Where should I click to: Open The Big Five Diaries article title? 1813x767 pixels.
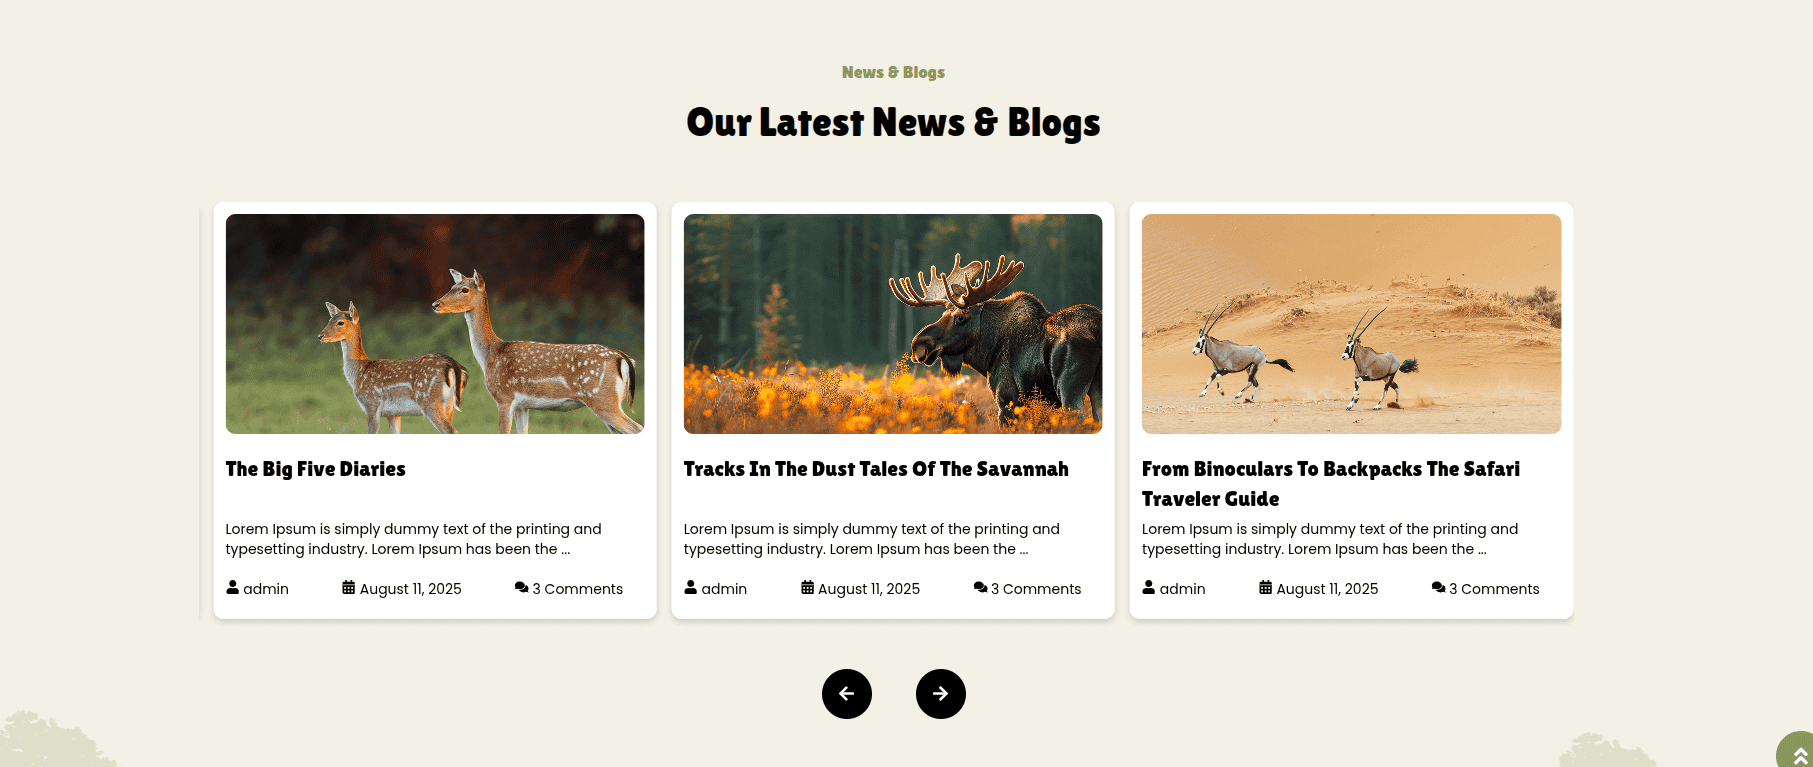(x=315, y=469)
